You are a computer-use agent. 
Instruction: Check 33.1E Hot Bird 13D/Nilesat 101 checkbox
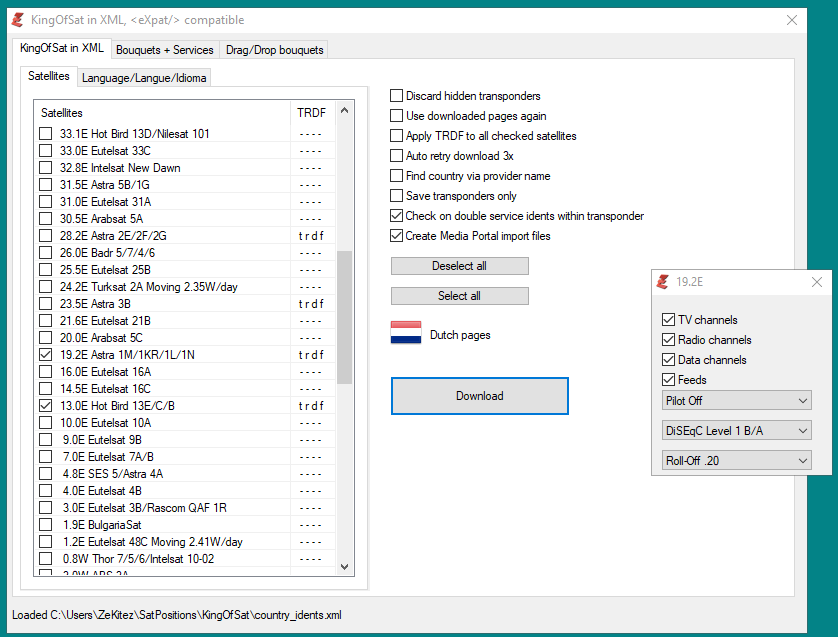click(x=45, y=134)
